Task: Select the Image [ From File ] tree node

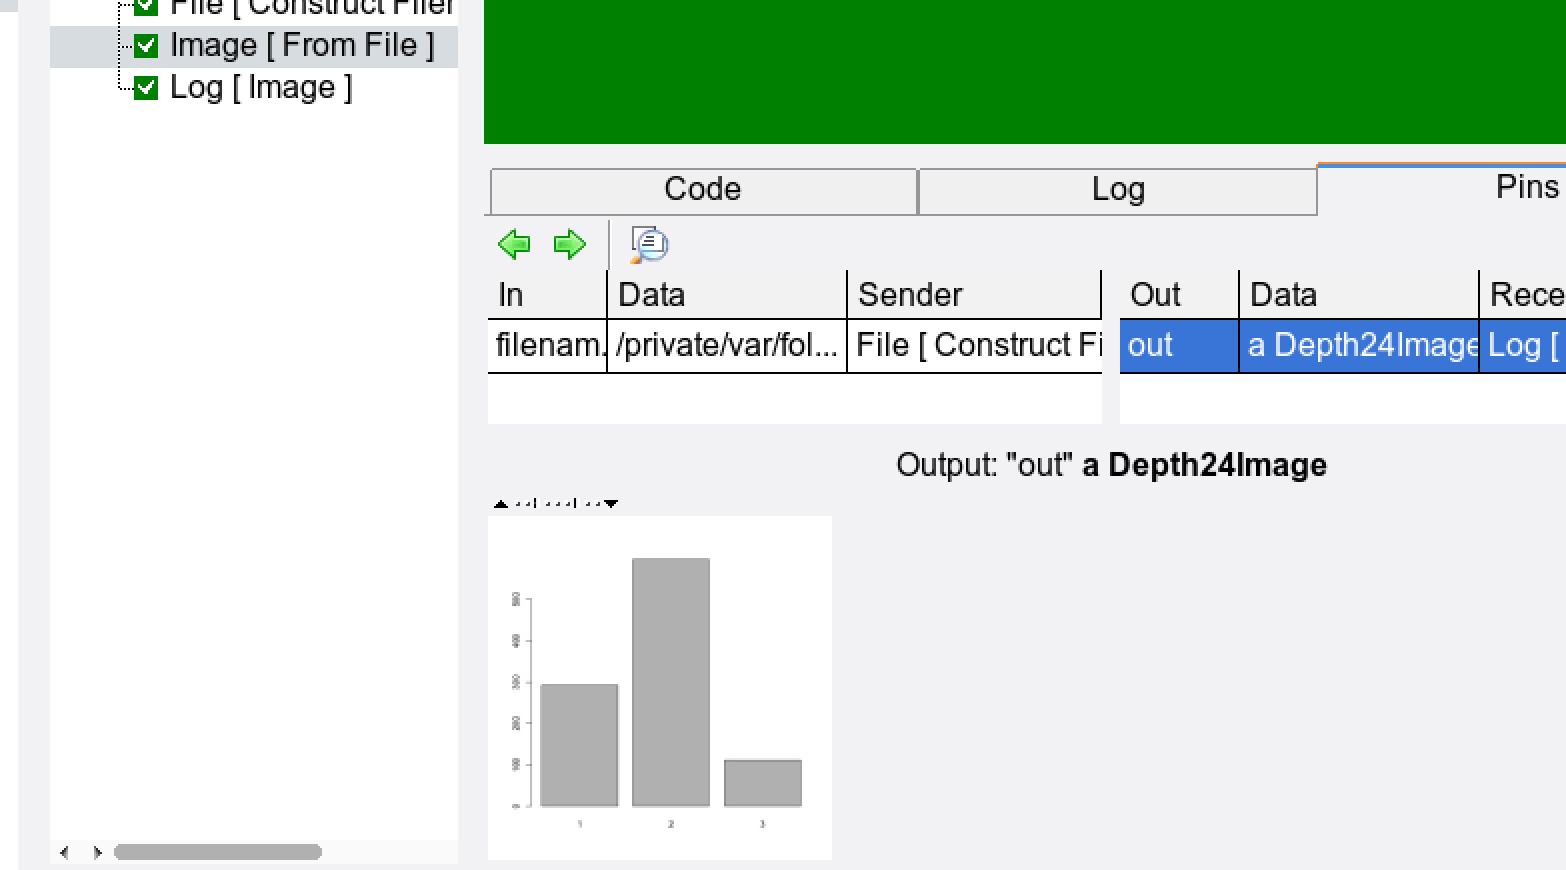Action: pyautogui.click(x=302, y=46)
